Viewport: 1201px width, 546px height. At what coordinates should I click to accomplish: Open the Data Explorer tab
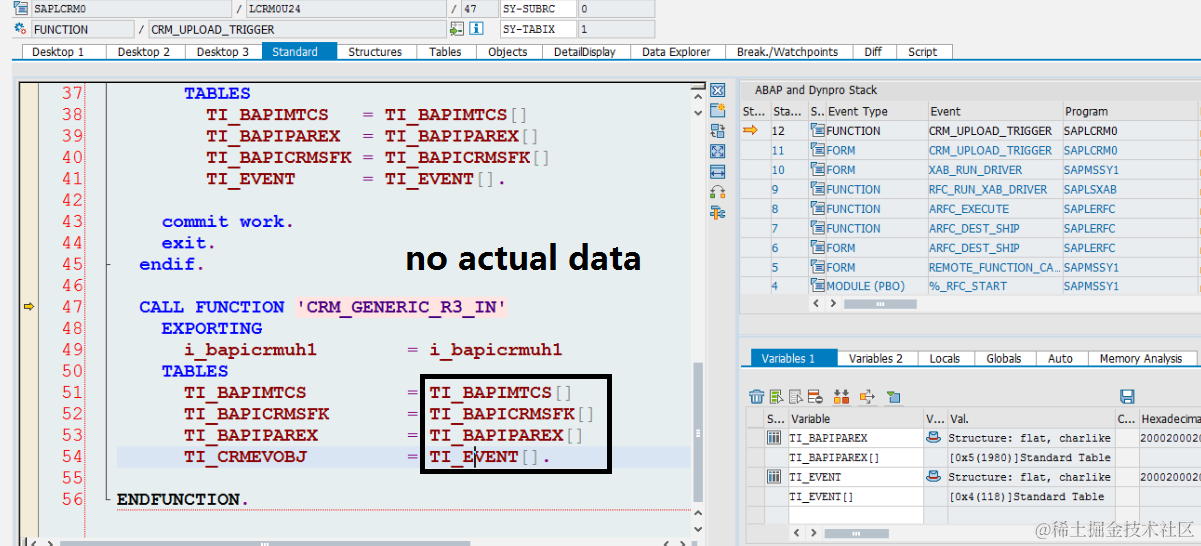tap(677, 52)
